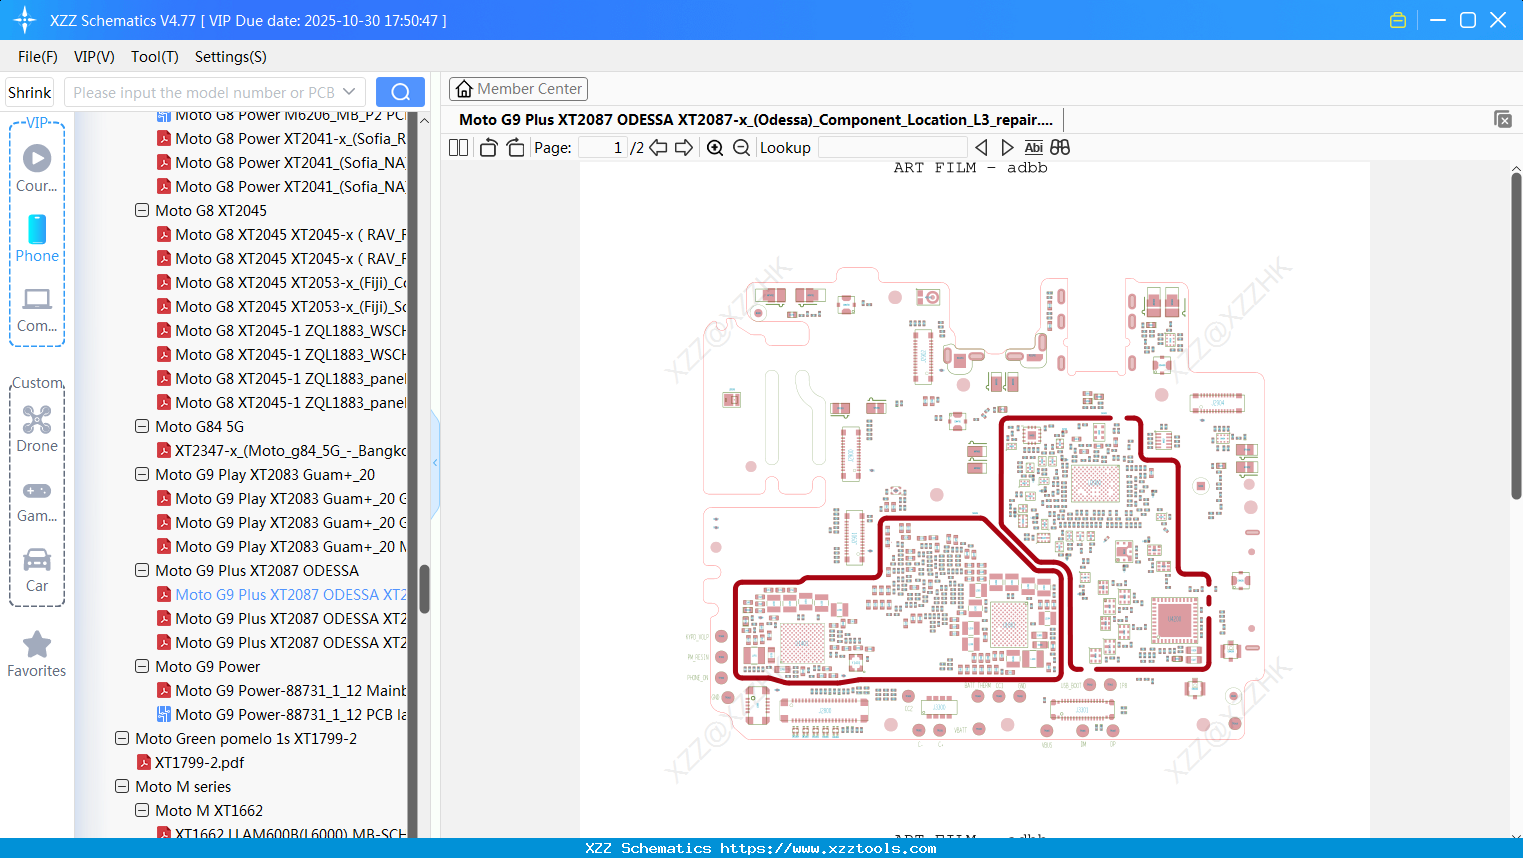Open Moto G8 XT2045 XT2053-x_(Fiji)_S file
This screenshot has width=1523, height=858.
pyautogui.click(x=282, y=307)
